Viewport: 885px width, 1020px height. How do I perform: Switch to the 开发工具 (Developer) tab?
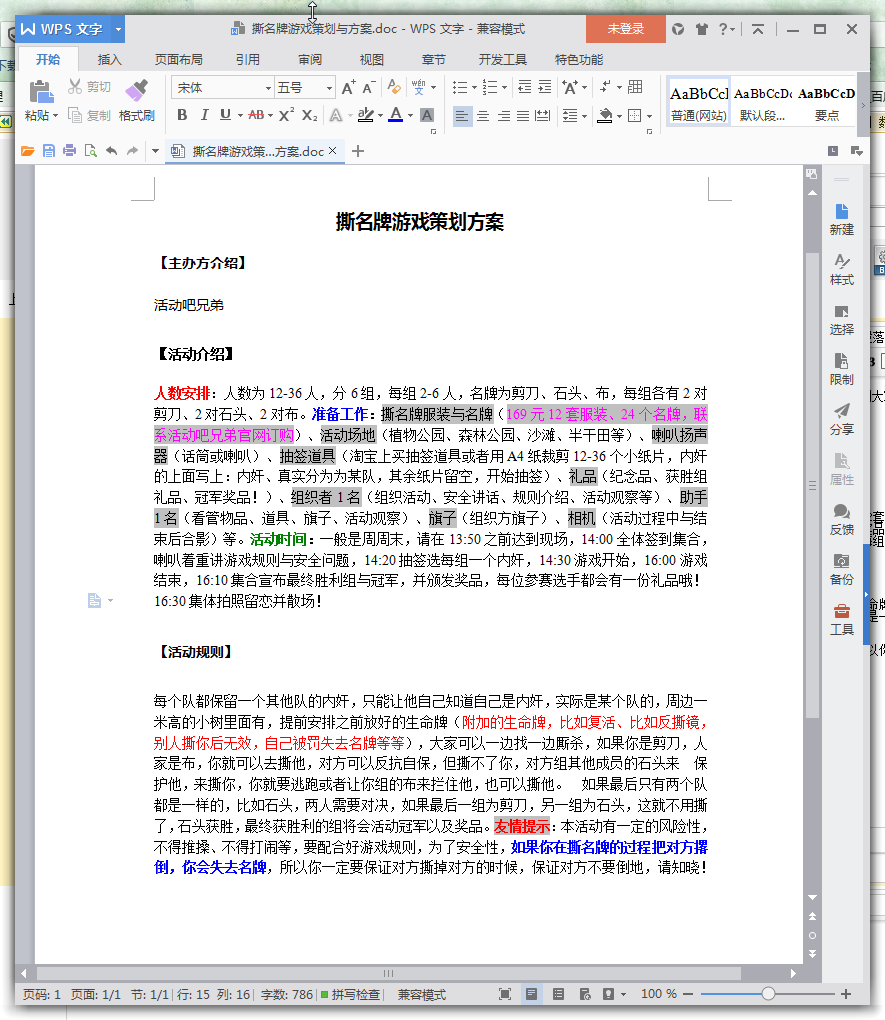(502, 60)
